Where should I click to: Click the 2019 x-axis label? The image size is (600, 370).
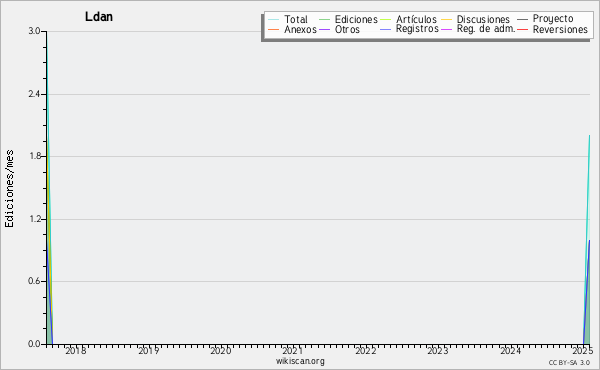click(x=148, y=351)
